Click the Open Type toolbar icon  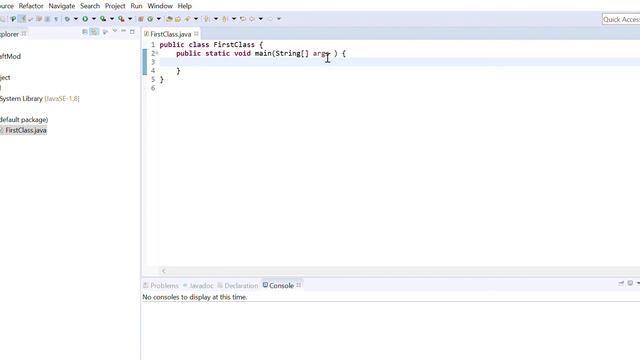[169, 19]
